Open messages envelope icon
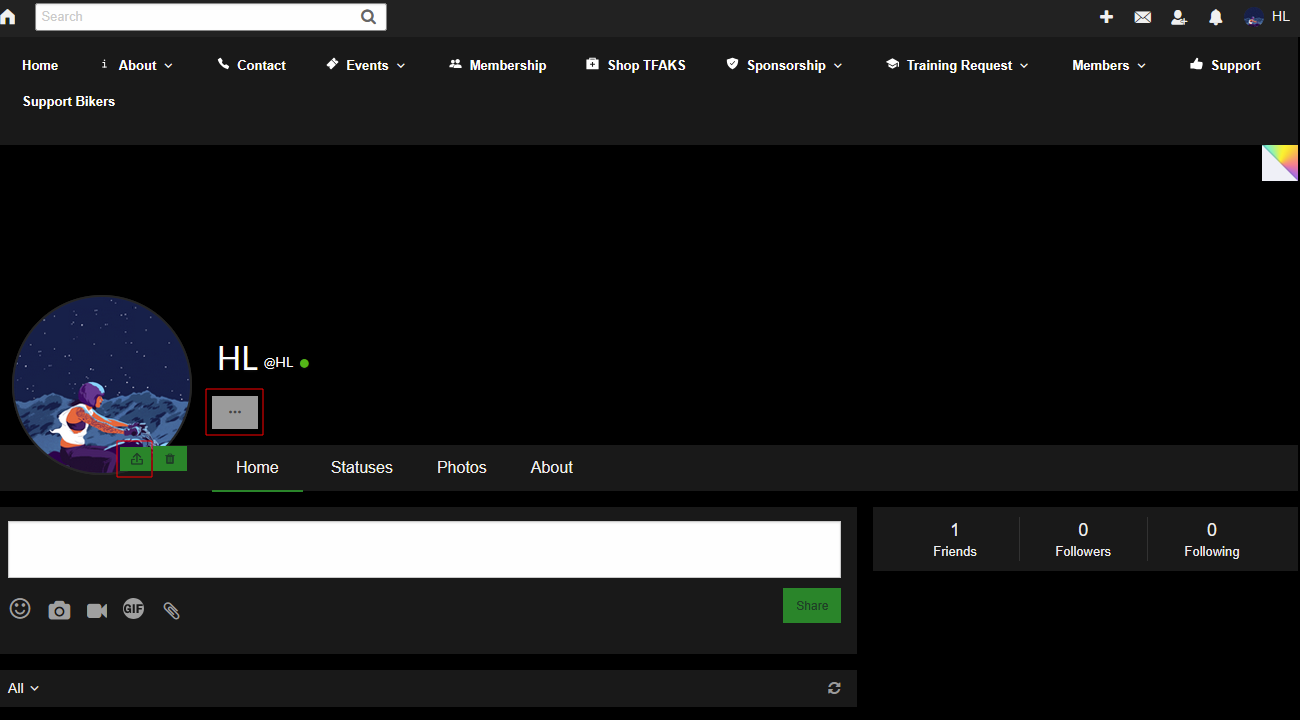 (x=1142, y=17)
